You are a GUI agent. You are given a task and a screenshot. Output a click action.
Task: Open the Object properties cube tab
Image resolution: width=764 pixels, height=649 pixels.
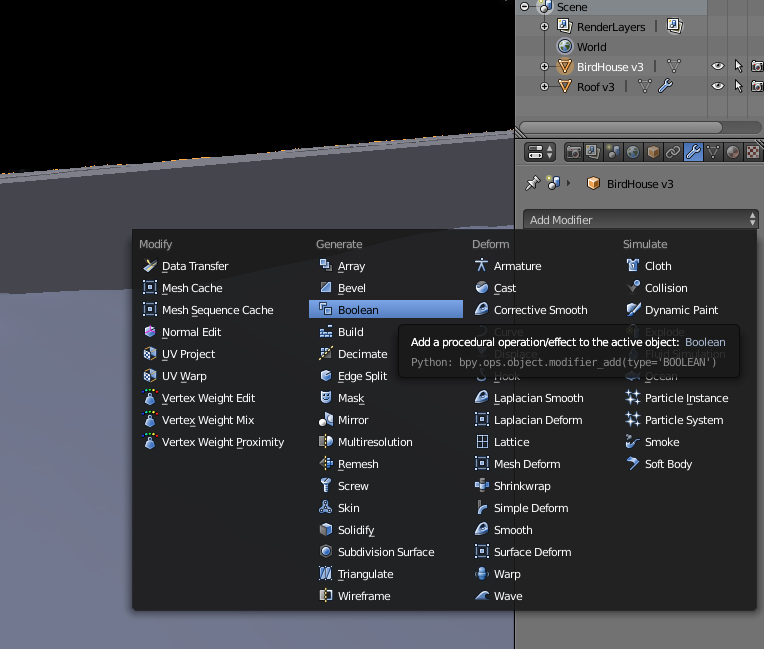click(x=653, y=152)
